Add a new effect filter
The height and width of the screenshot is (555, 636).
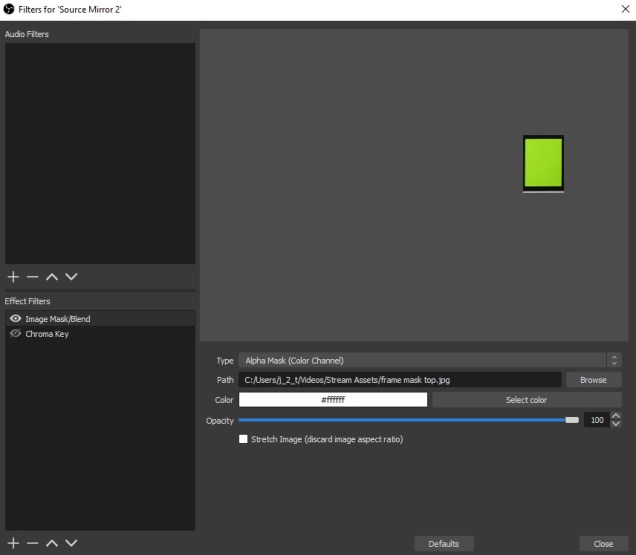(13, 543)
